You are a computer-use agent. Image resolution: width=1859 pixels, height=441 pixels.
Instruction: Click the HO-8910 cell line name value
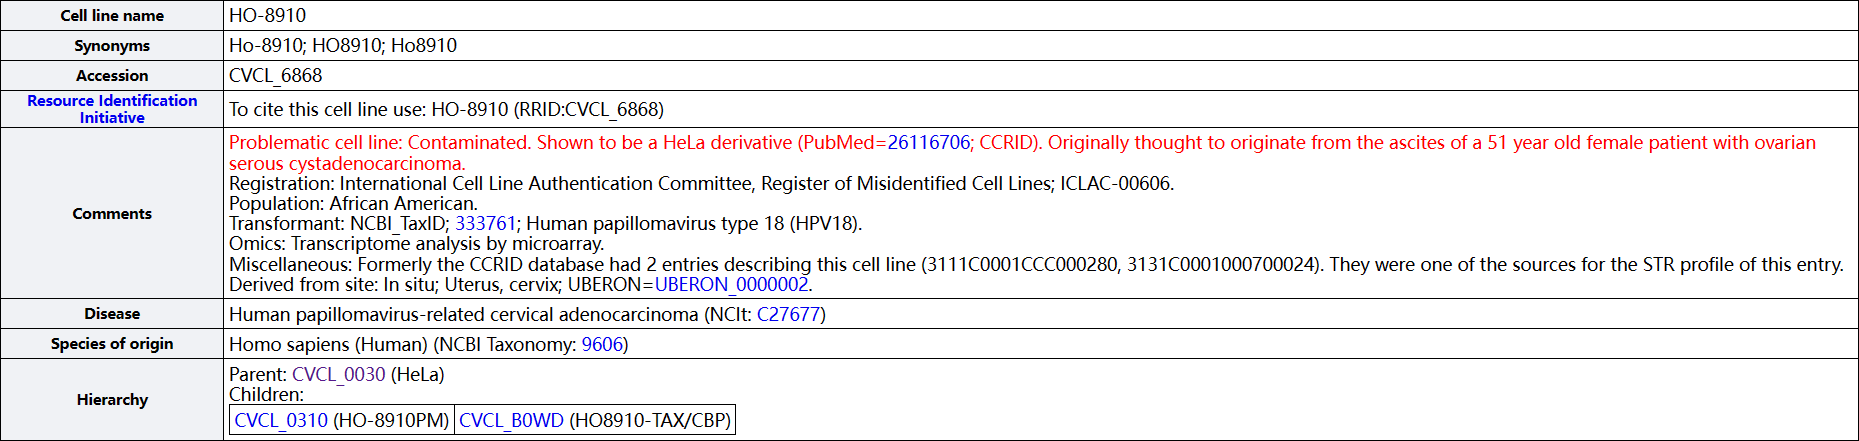tap(268, 16)
